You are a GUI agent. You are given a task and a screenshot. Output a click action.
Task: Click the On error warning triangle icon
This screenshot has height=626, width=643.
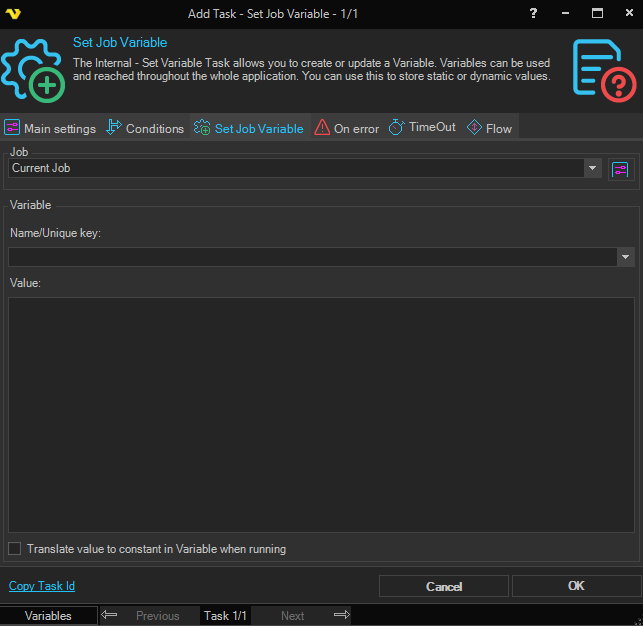click(322, 128)
